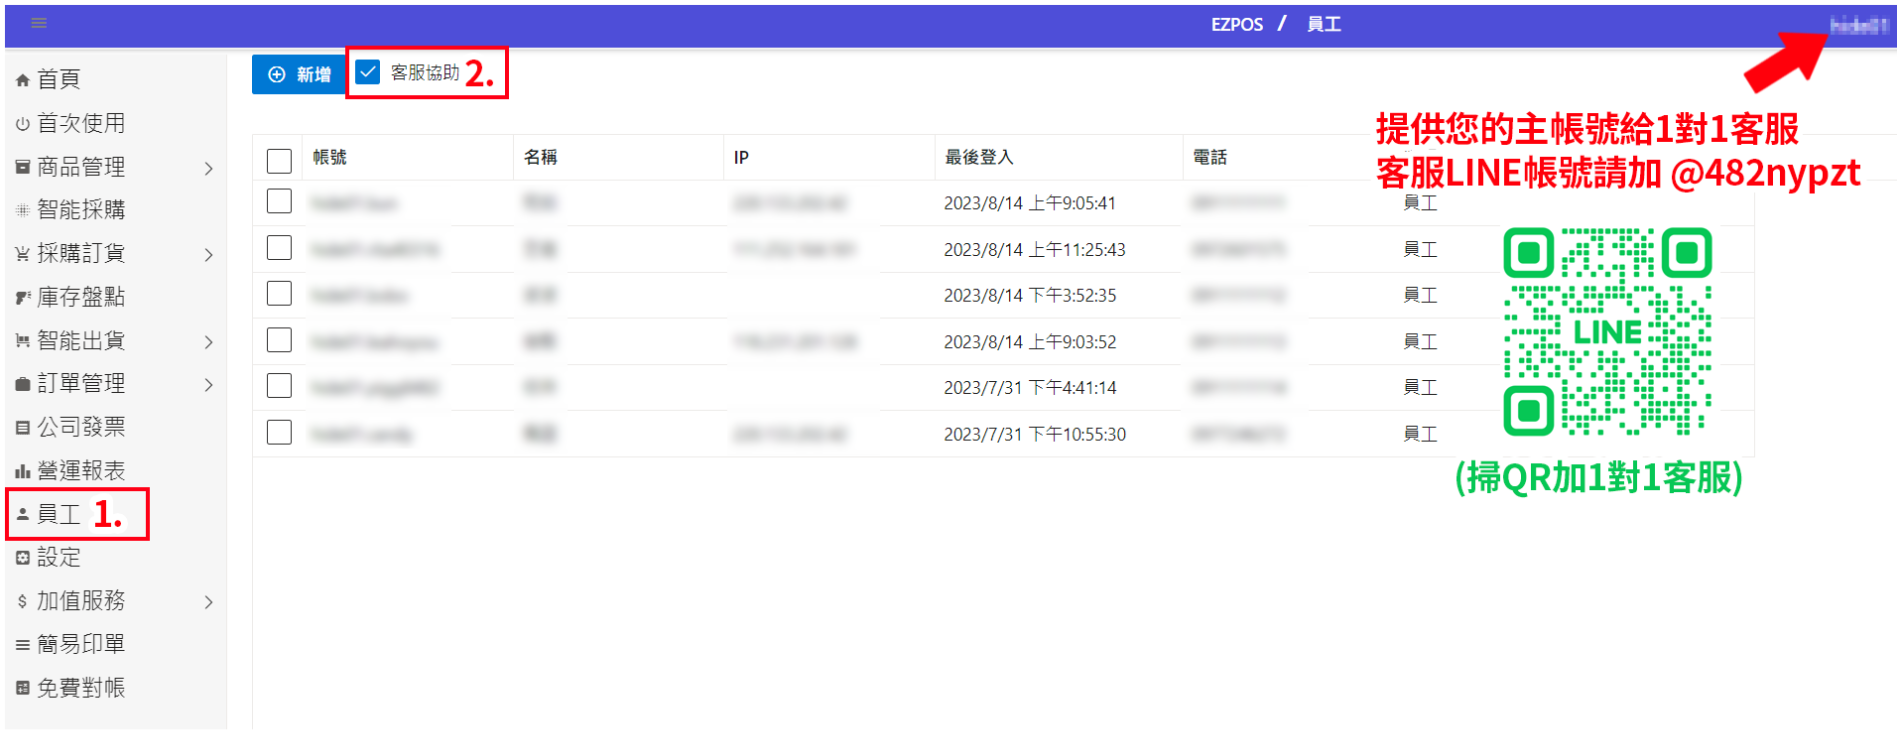Expand the 訂單管理 submenu chevron

(x=208, y=385)
